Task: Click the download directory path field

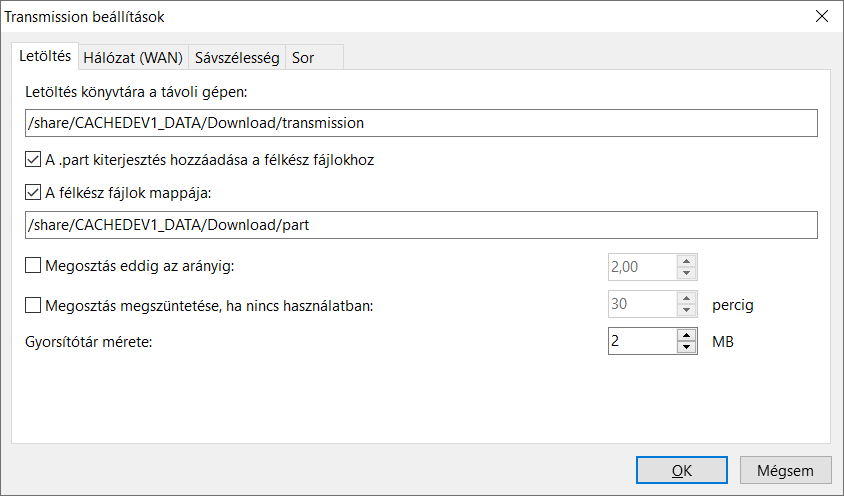Action: click(421, 123)
